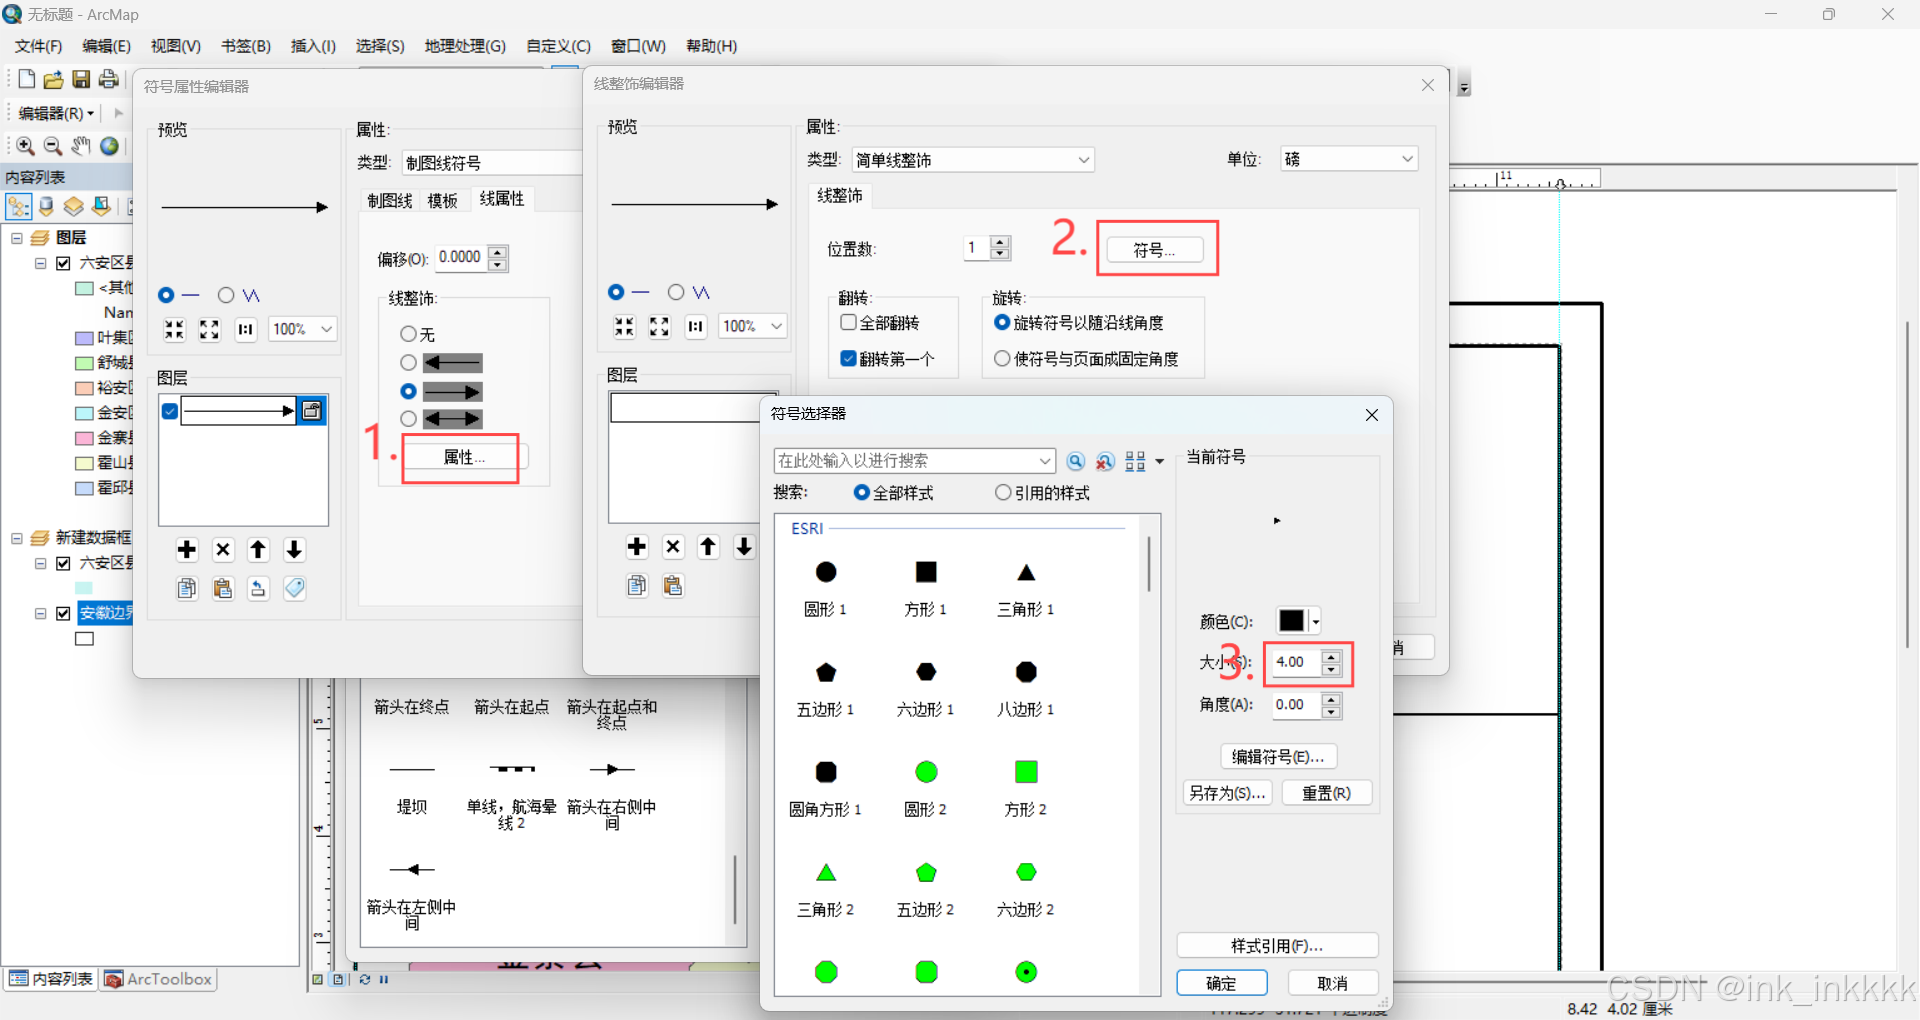Toggle 安徽边界 layer visibility checkbox

click(64, 613)
